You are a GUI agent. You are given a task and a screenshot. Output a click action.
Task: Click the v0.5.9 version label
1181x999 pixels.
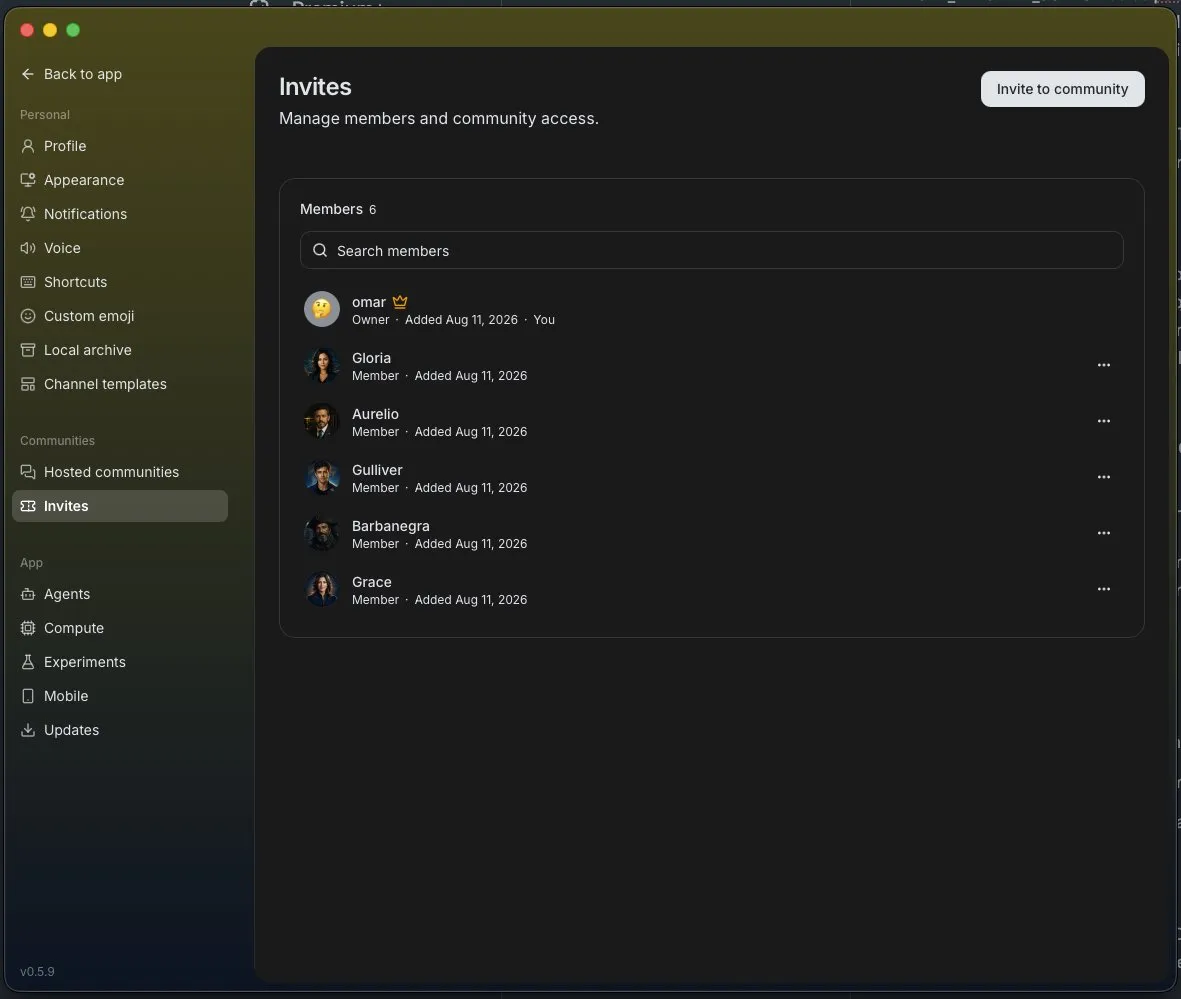point(37,972)
